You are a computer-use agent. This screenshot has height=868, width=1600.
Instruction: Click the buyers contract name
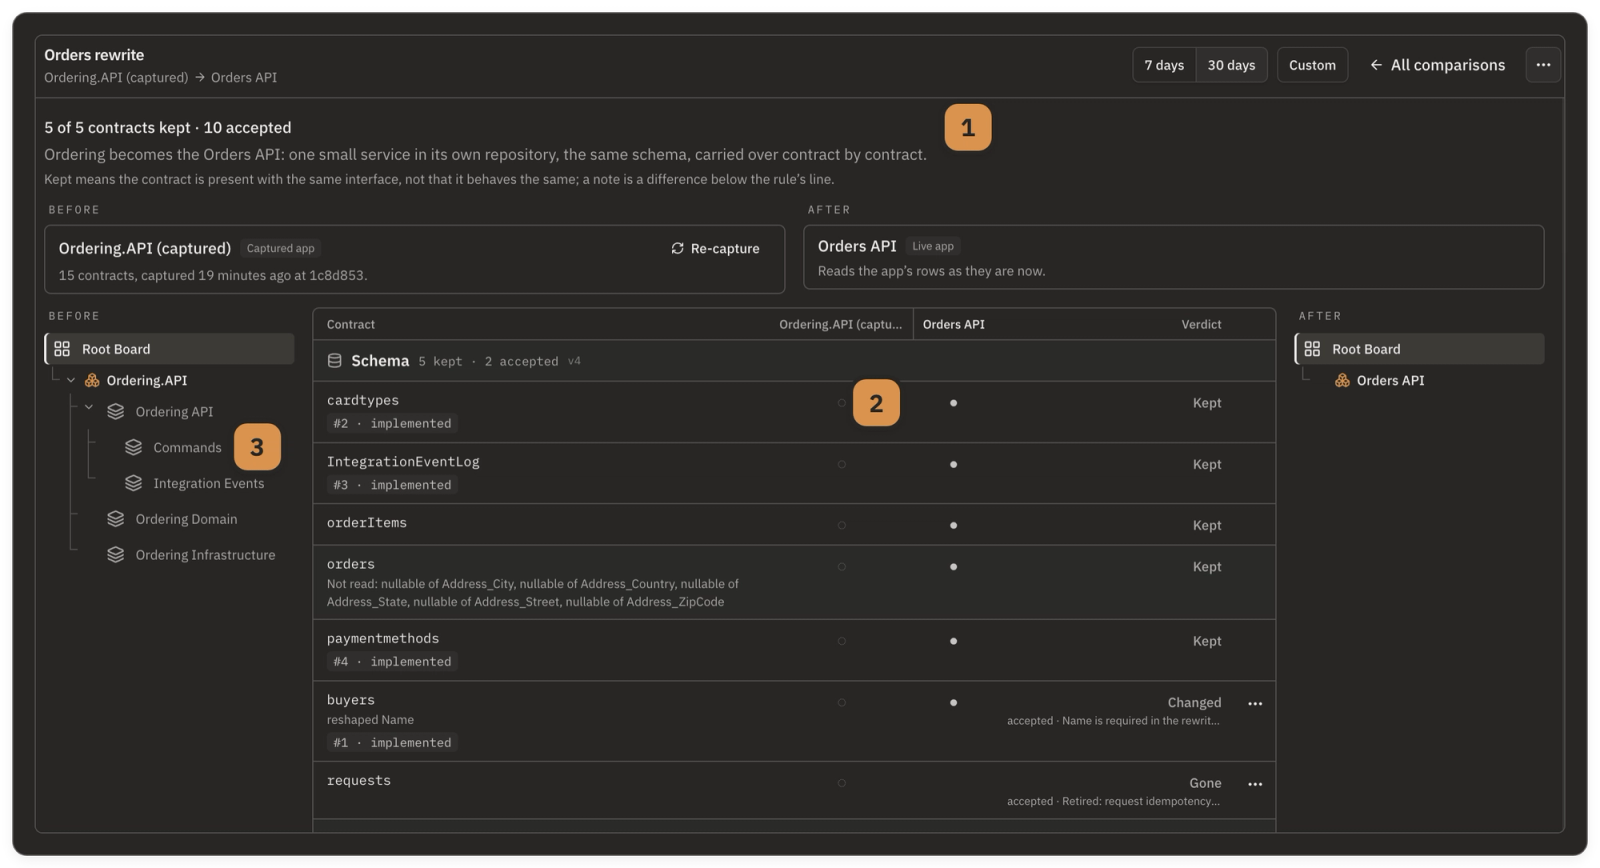[351, 700]
